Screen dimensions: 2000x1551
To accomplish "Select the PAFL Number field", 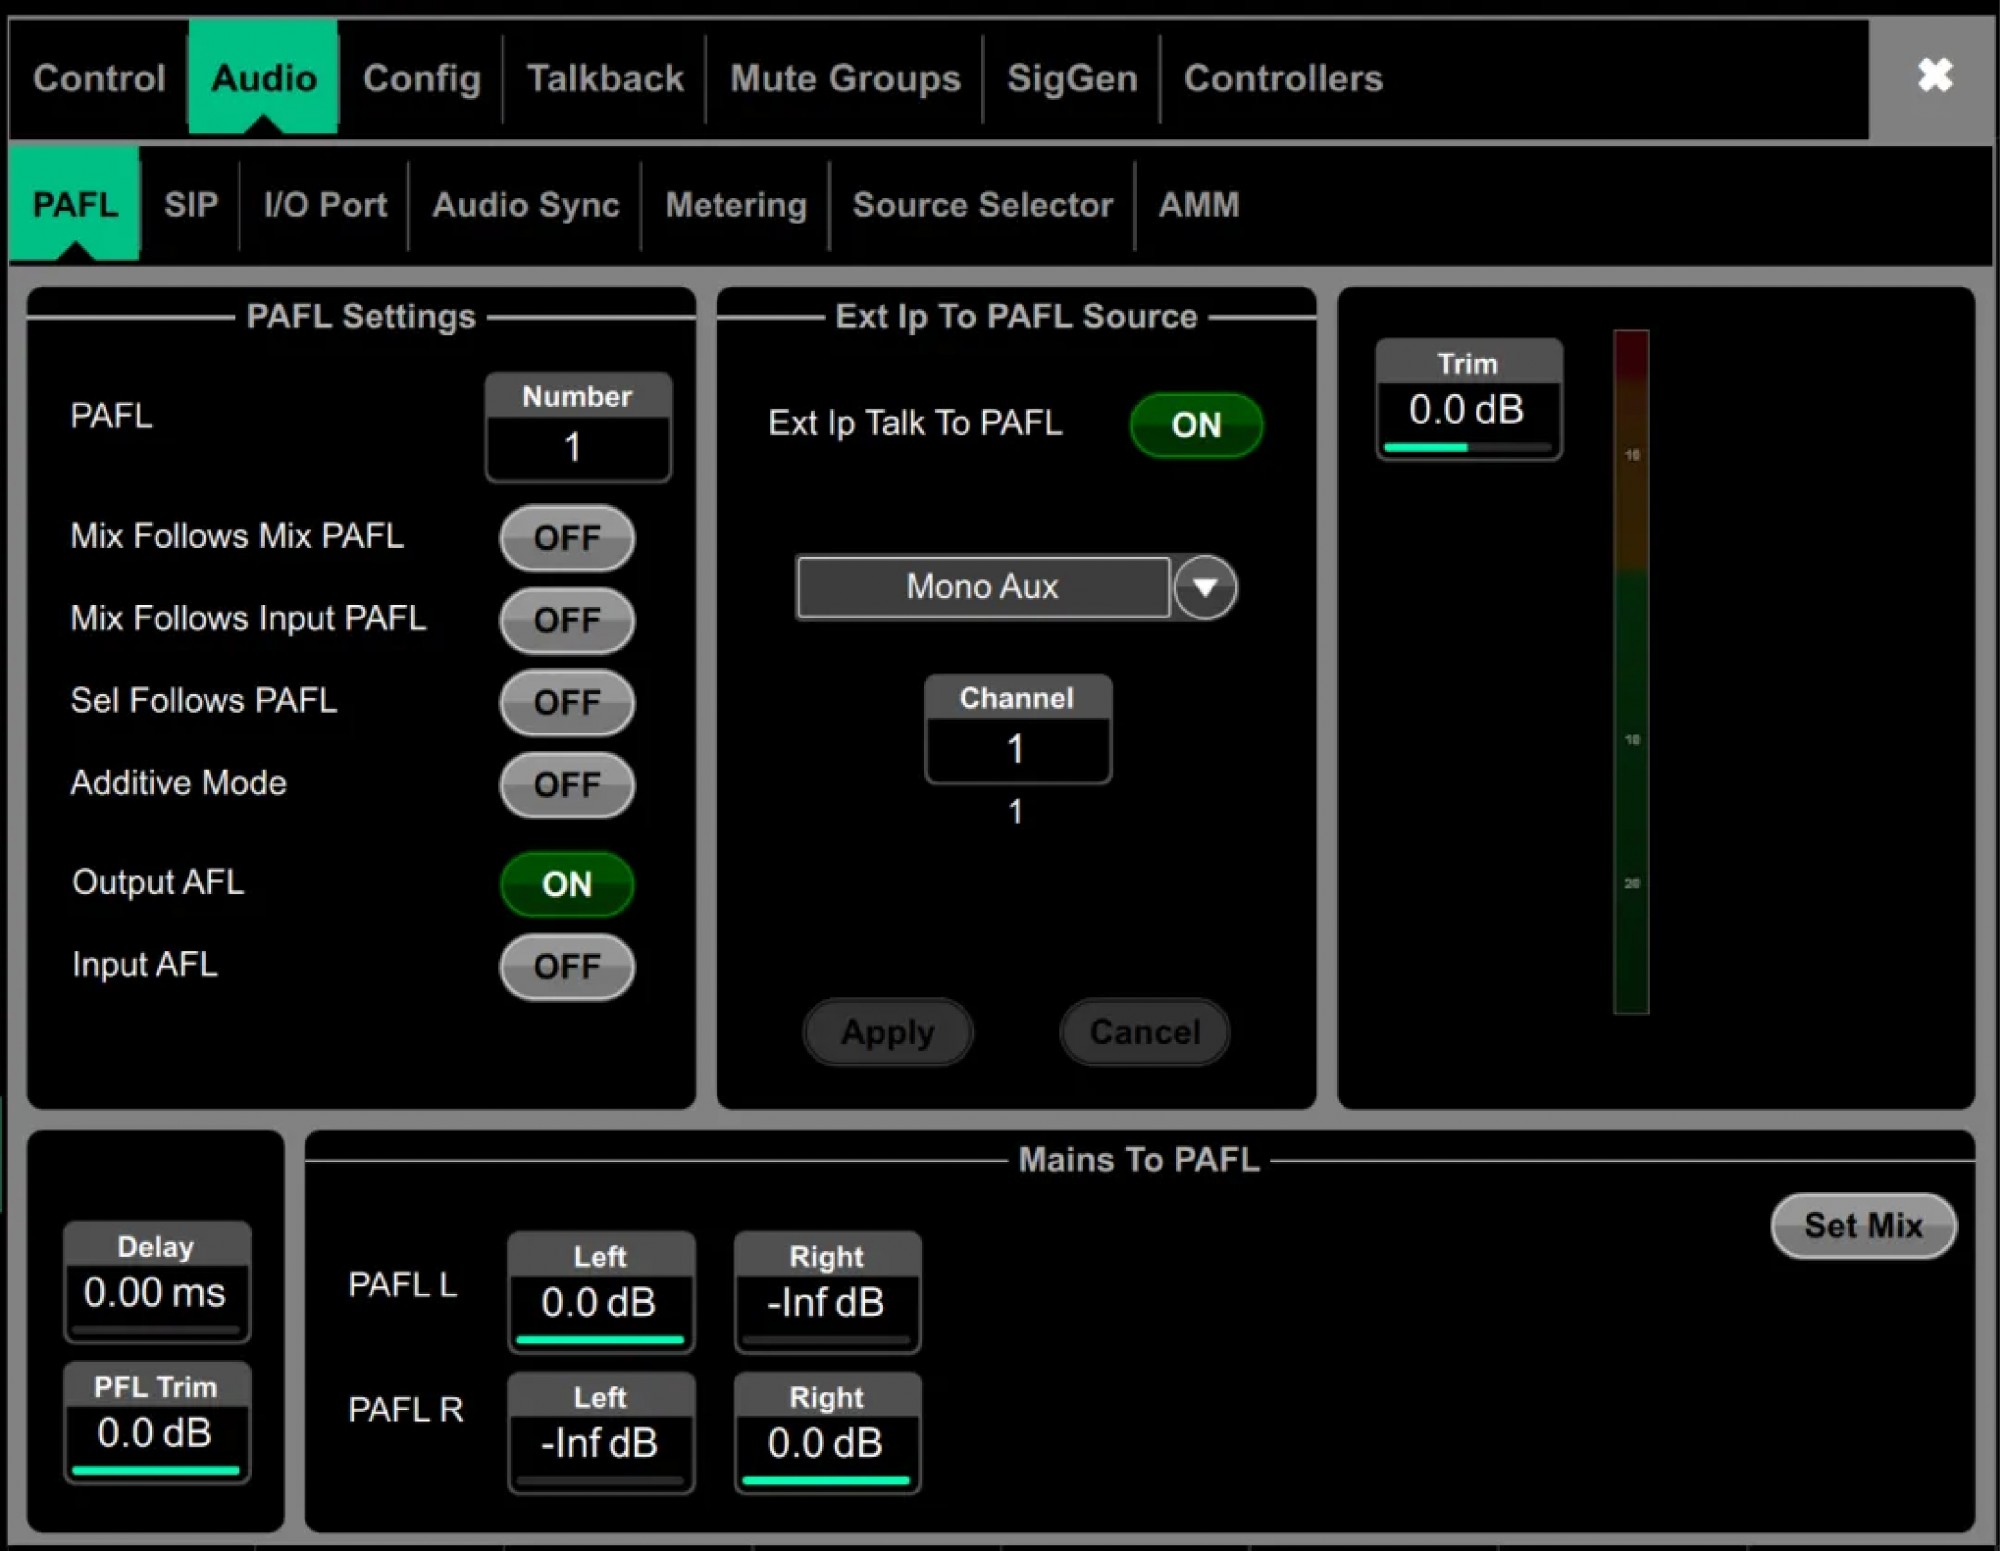I will tap(577, 445).
